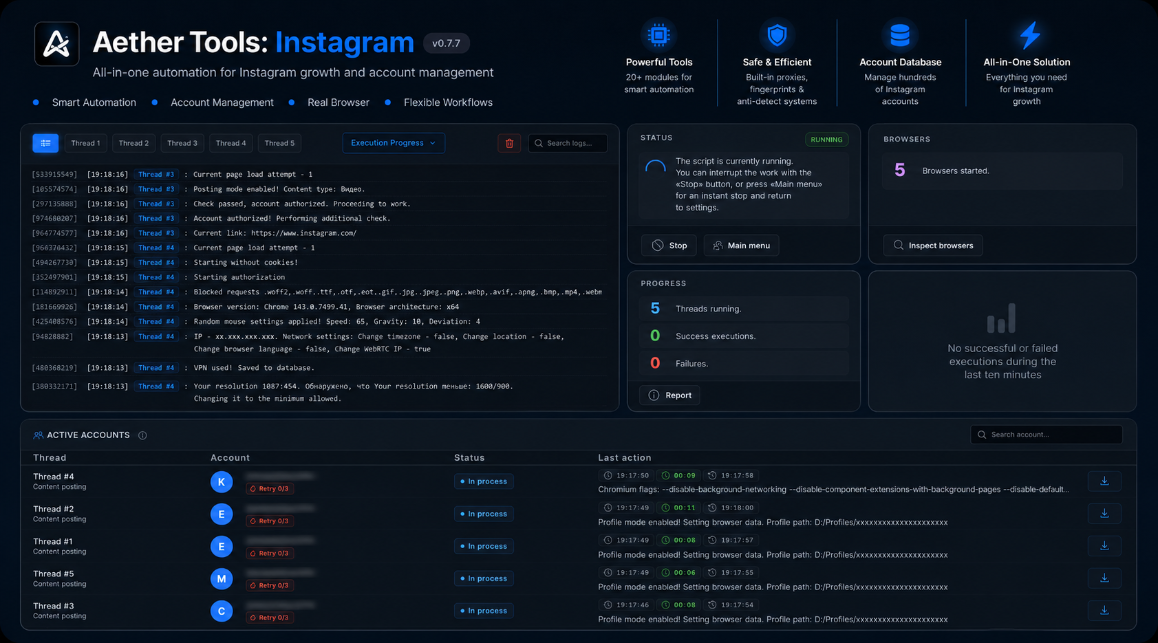1158x643 pixels.
Task: Click In process status of Thread #4
Action: (x=484, y=481)
